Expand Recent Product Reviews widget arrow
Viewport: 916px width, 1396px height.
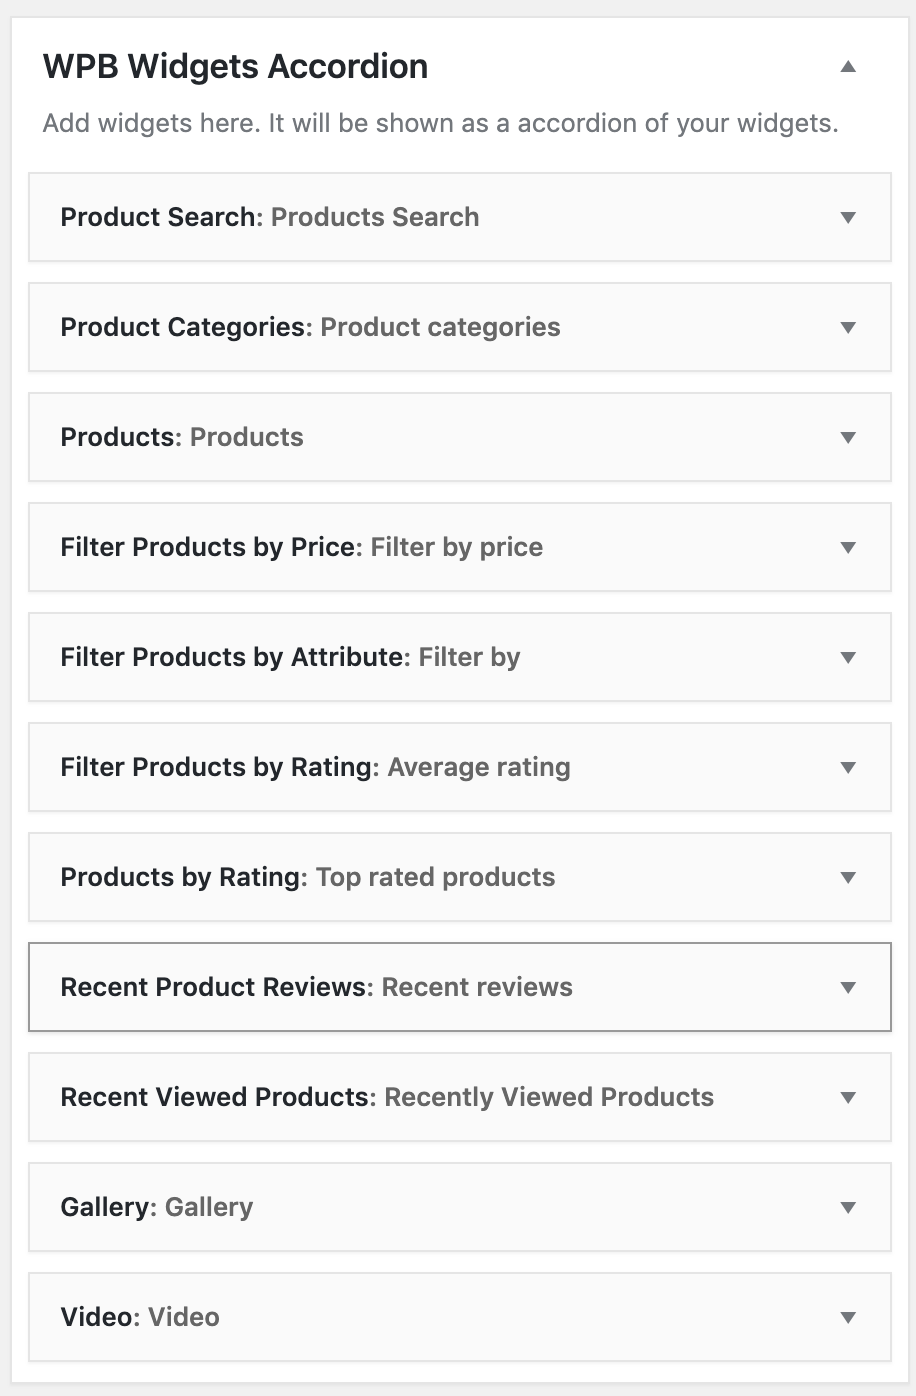click(848, 987)
